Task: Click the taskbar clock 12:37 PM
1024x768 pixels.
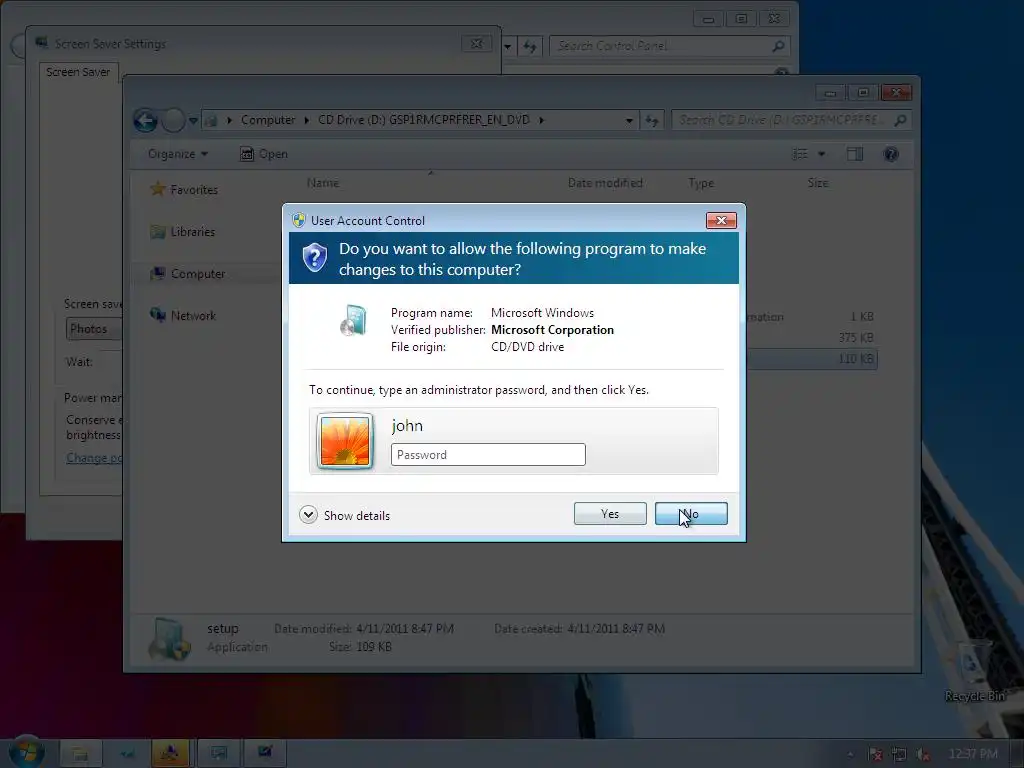Action: point(973,754)
